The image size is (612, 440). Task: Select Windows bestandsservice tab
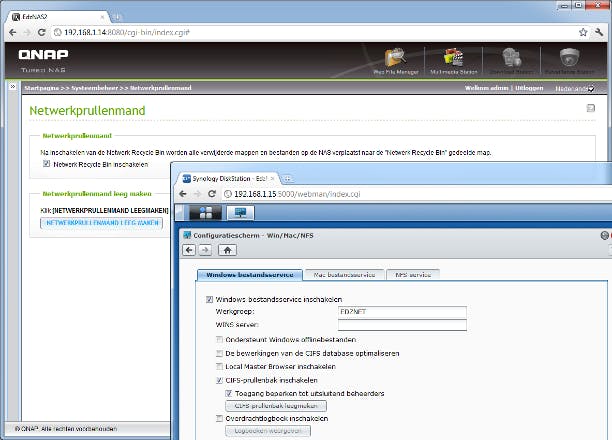tap(250, 275)
